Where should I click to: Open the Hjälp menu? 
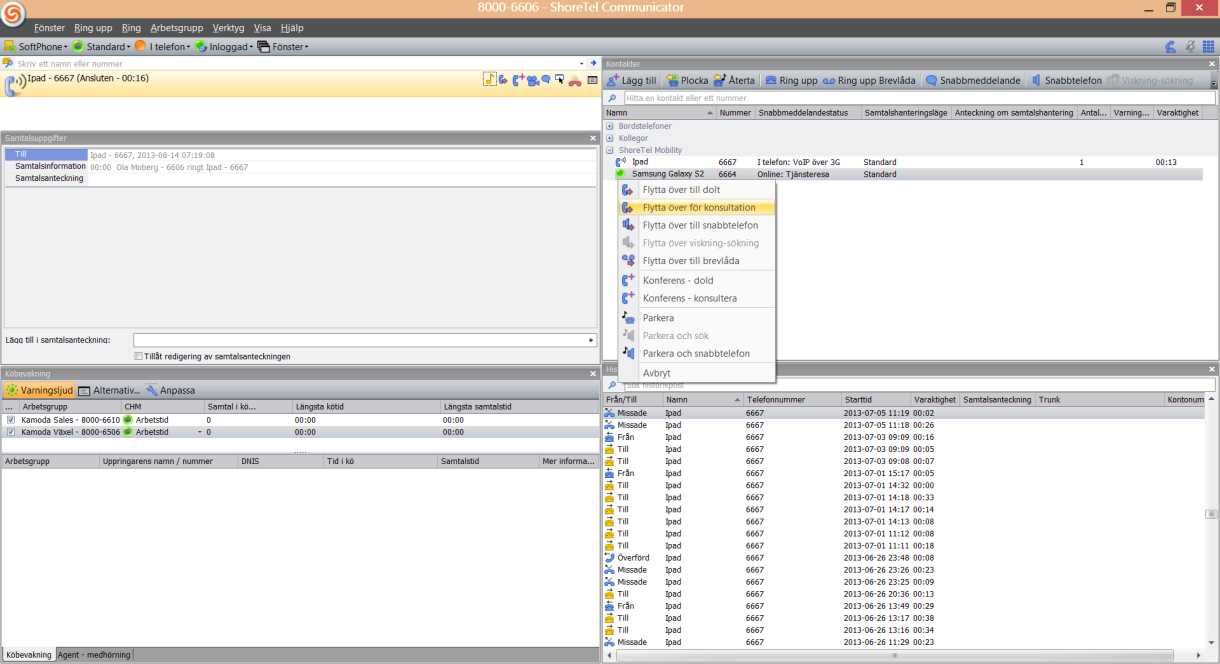click(293, 28)
